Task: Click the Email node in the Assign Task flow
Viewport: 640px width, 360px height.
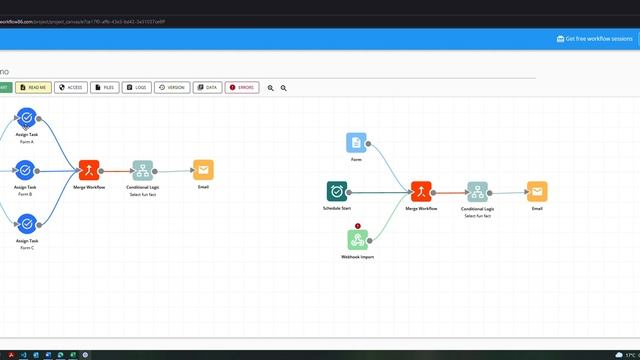Action: (x=203, y=170)
